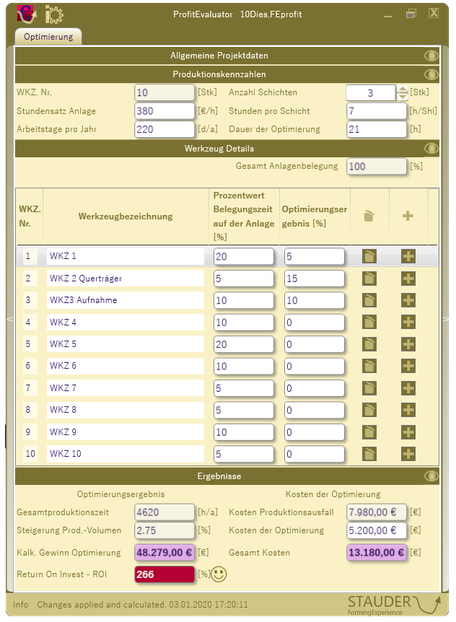Screen dimensions: 456x622
Task: Delete tool row WKZ 6
Action: (369, 366)
